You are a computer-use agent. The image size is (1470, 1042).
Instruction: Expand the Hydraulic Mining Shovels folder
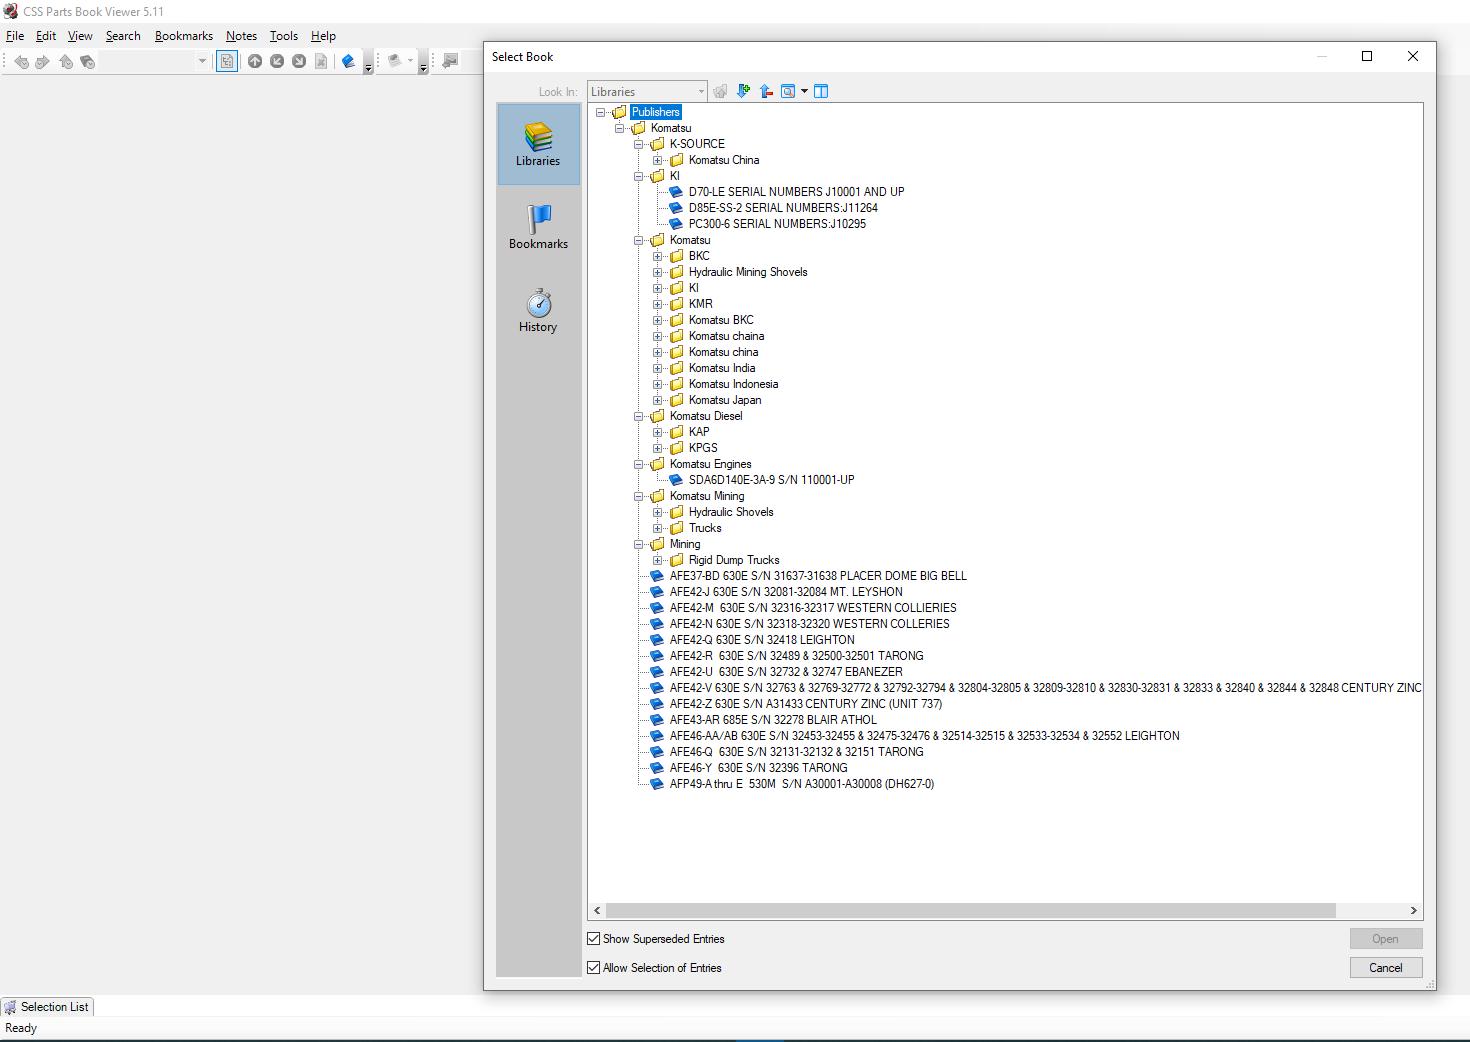(658, 272)
